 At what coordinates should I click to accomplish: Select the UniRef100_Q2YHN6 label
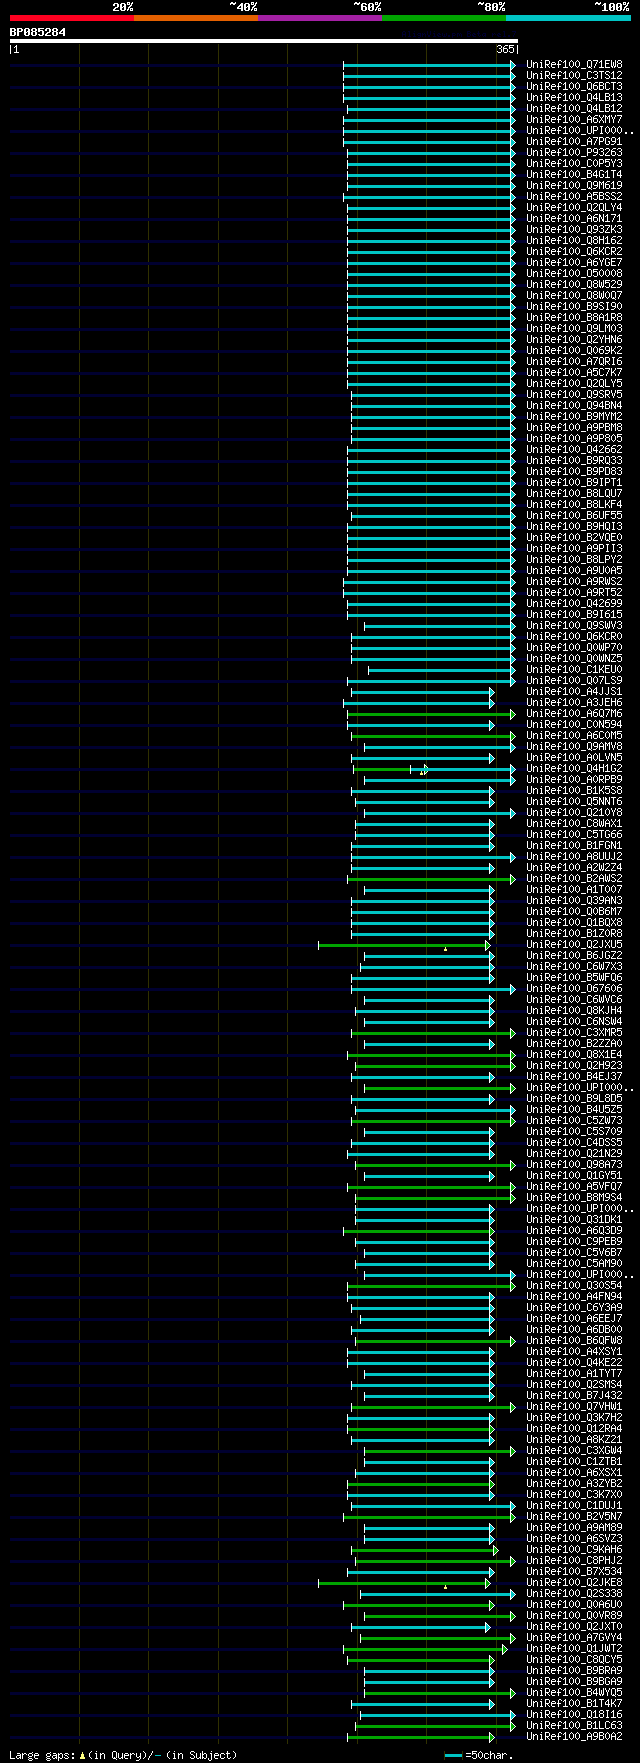pos(574,339)
